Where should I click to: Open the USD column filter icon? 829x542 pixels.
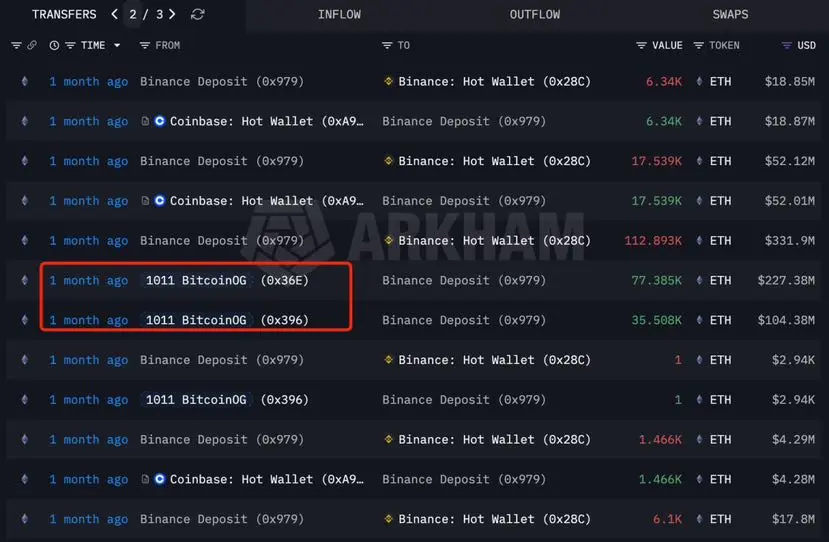pos(787,45)
